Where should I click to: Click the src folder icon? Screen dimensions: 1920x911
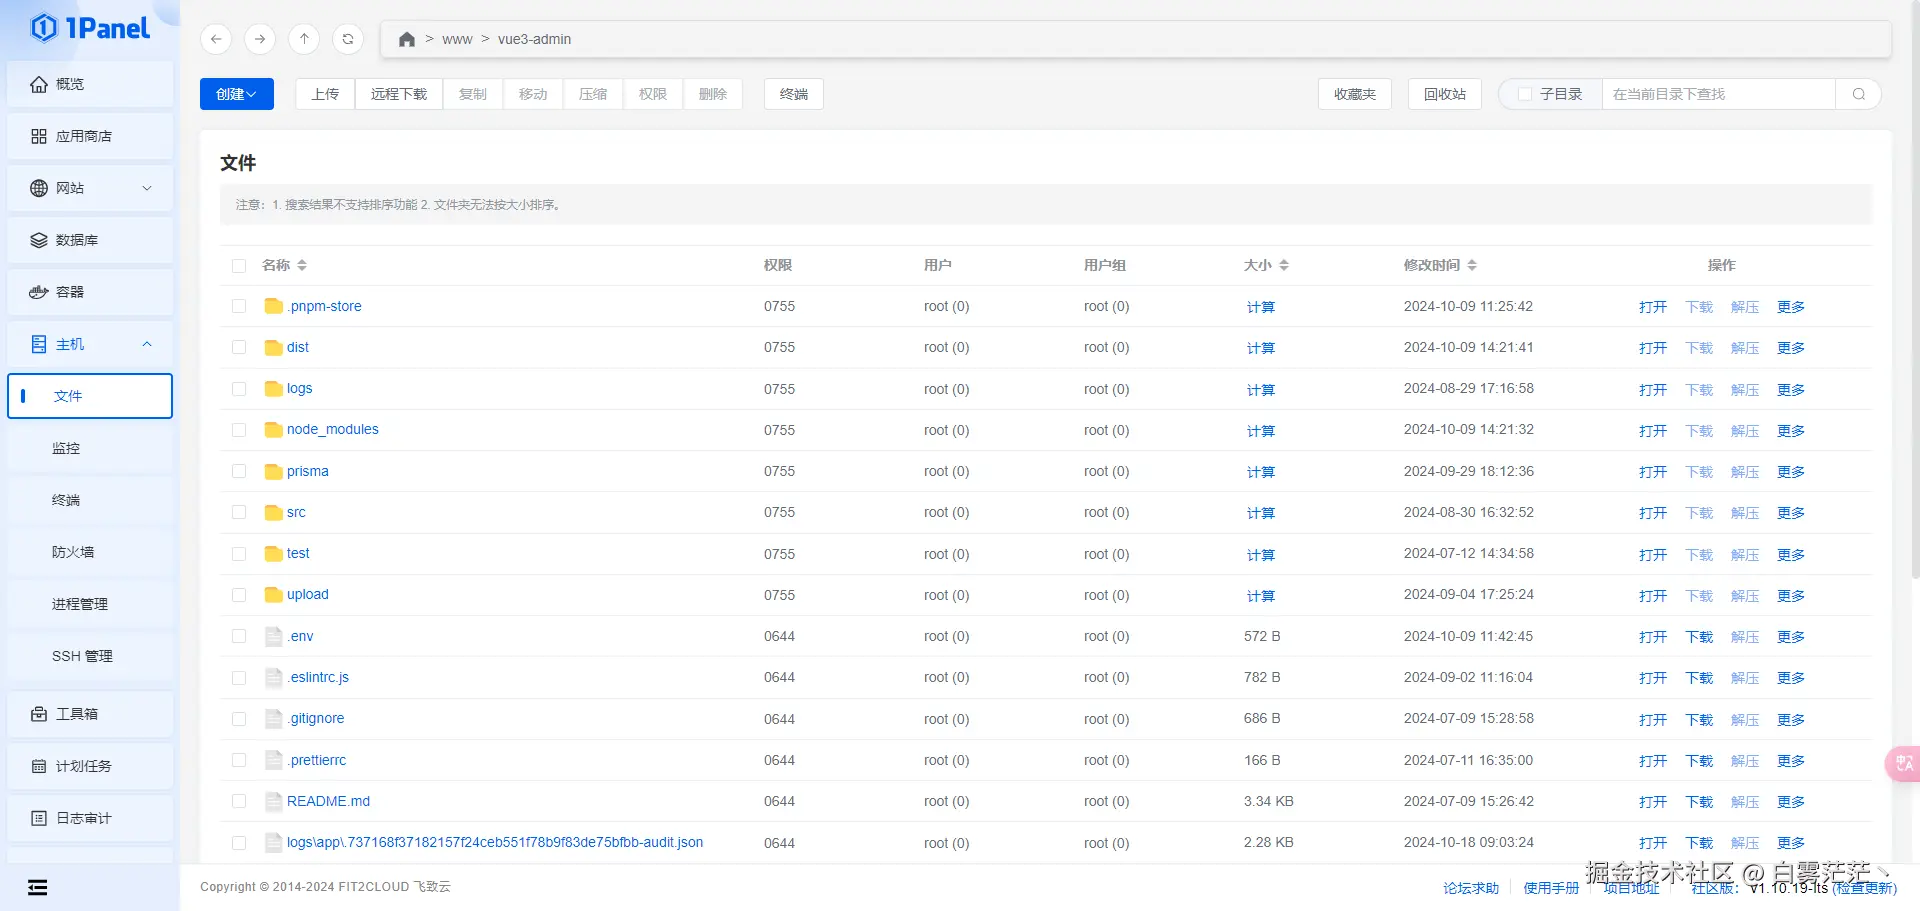273,512
